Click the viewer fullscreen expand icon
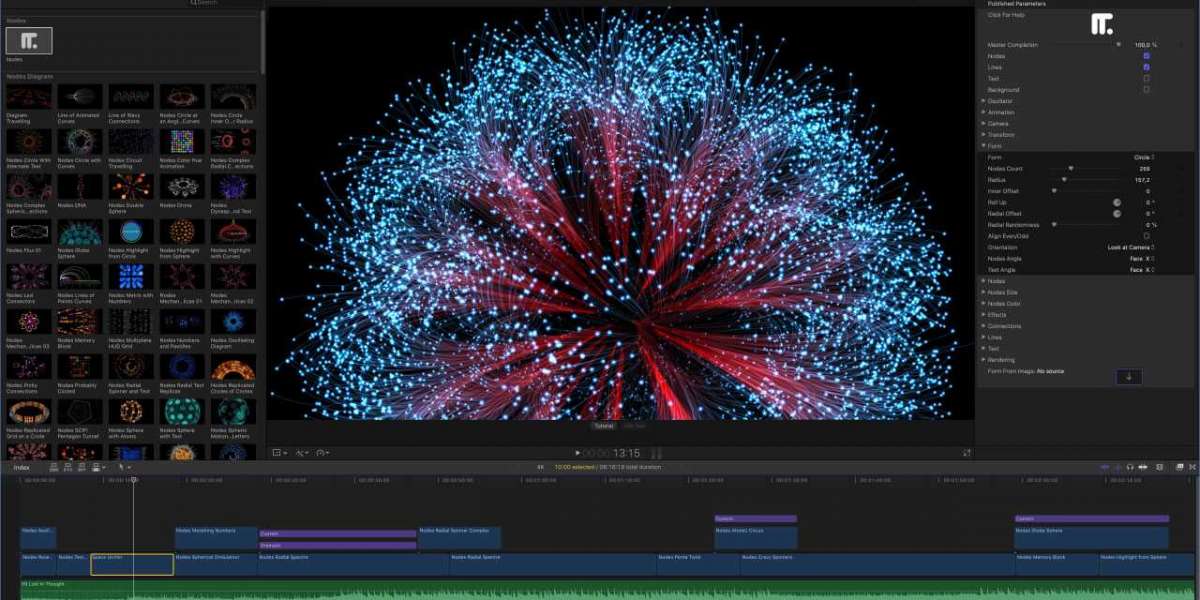This screenshot has width=1200, height=600. pyautogui.click(x=966, y=452)
